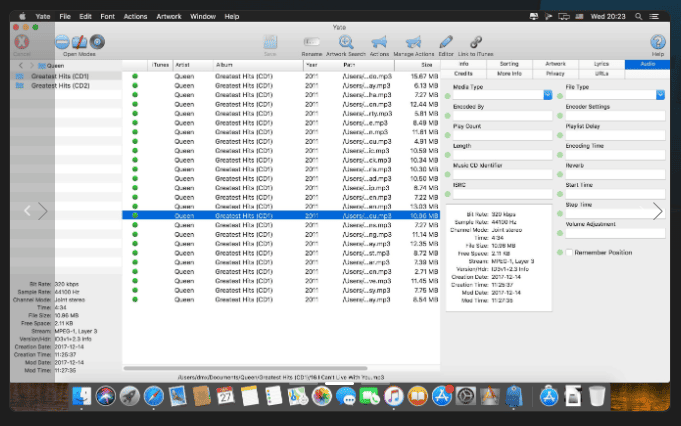
Task: Click into the Music CD Identifier field
Action: 502,174
